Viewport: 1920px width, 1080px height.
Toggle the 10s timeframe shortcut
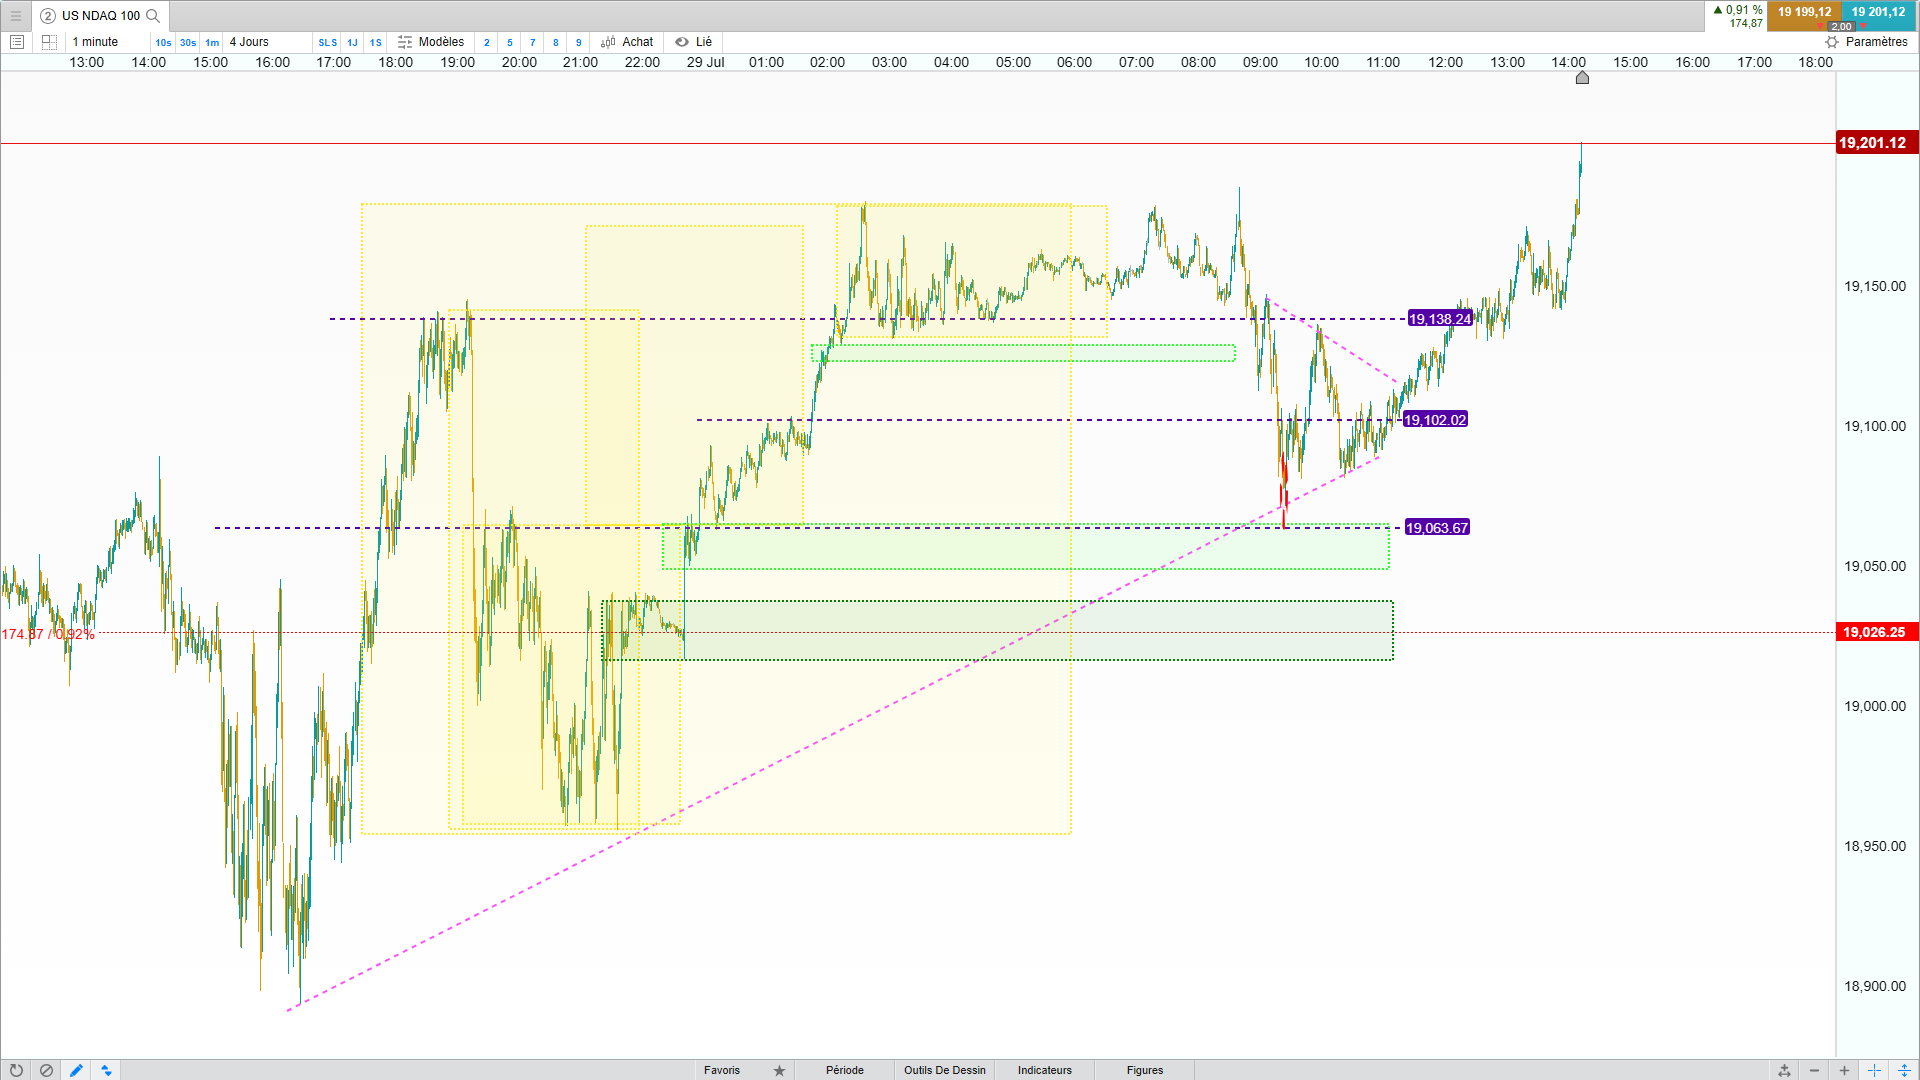click(x=163, y=42)
